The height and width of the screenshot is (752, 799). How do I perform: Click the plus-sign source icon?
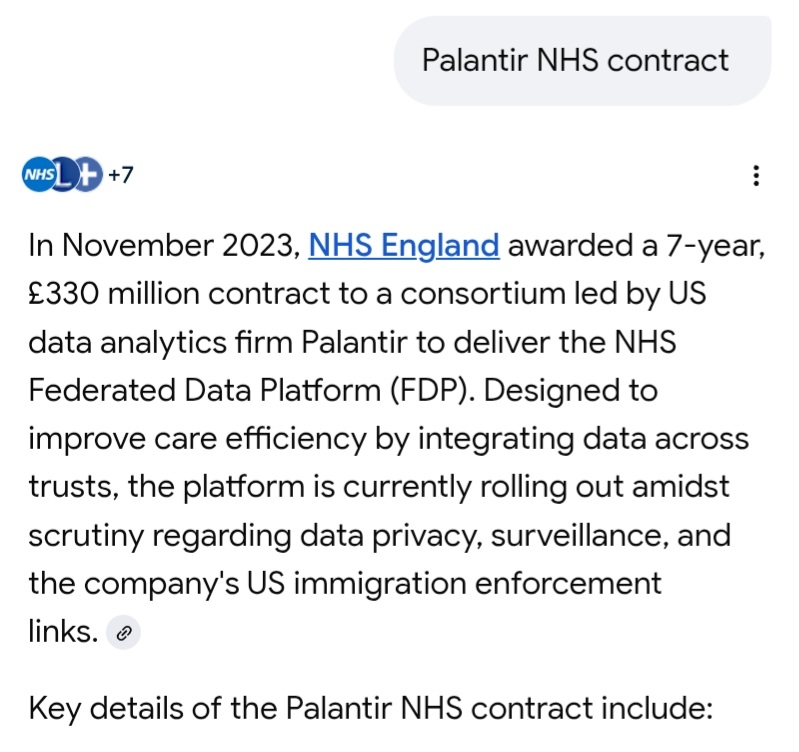[88, 175]
